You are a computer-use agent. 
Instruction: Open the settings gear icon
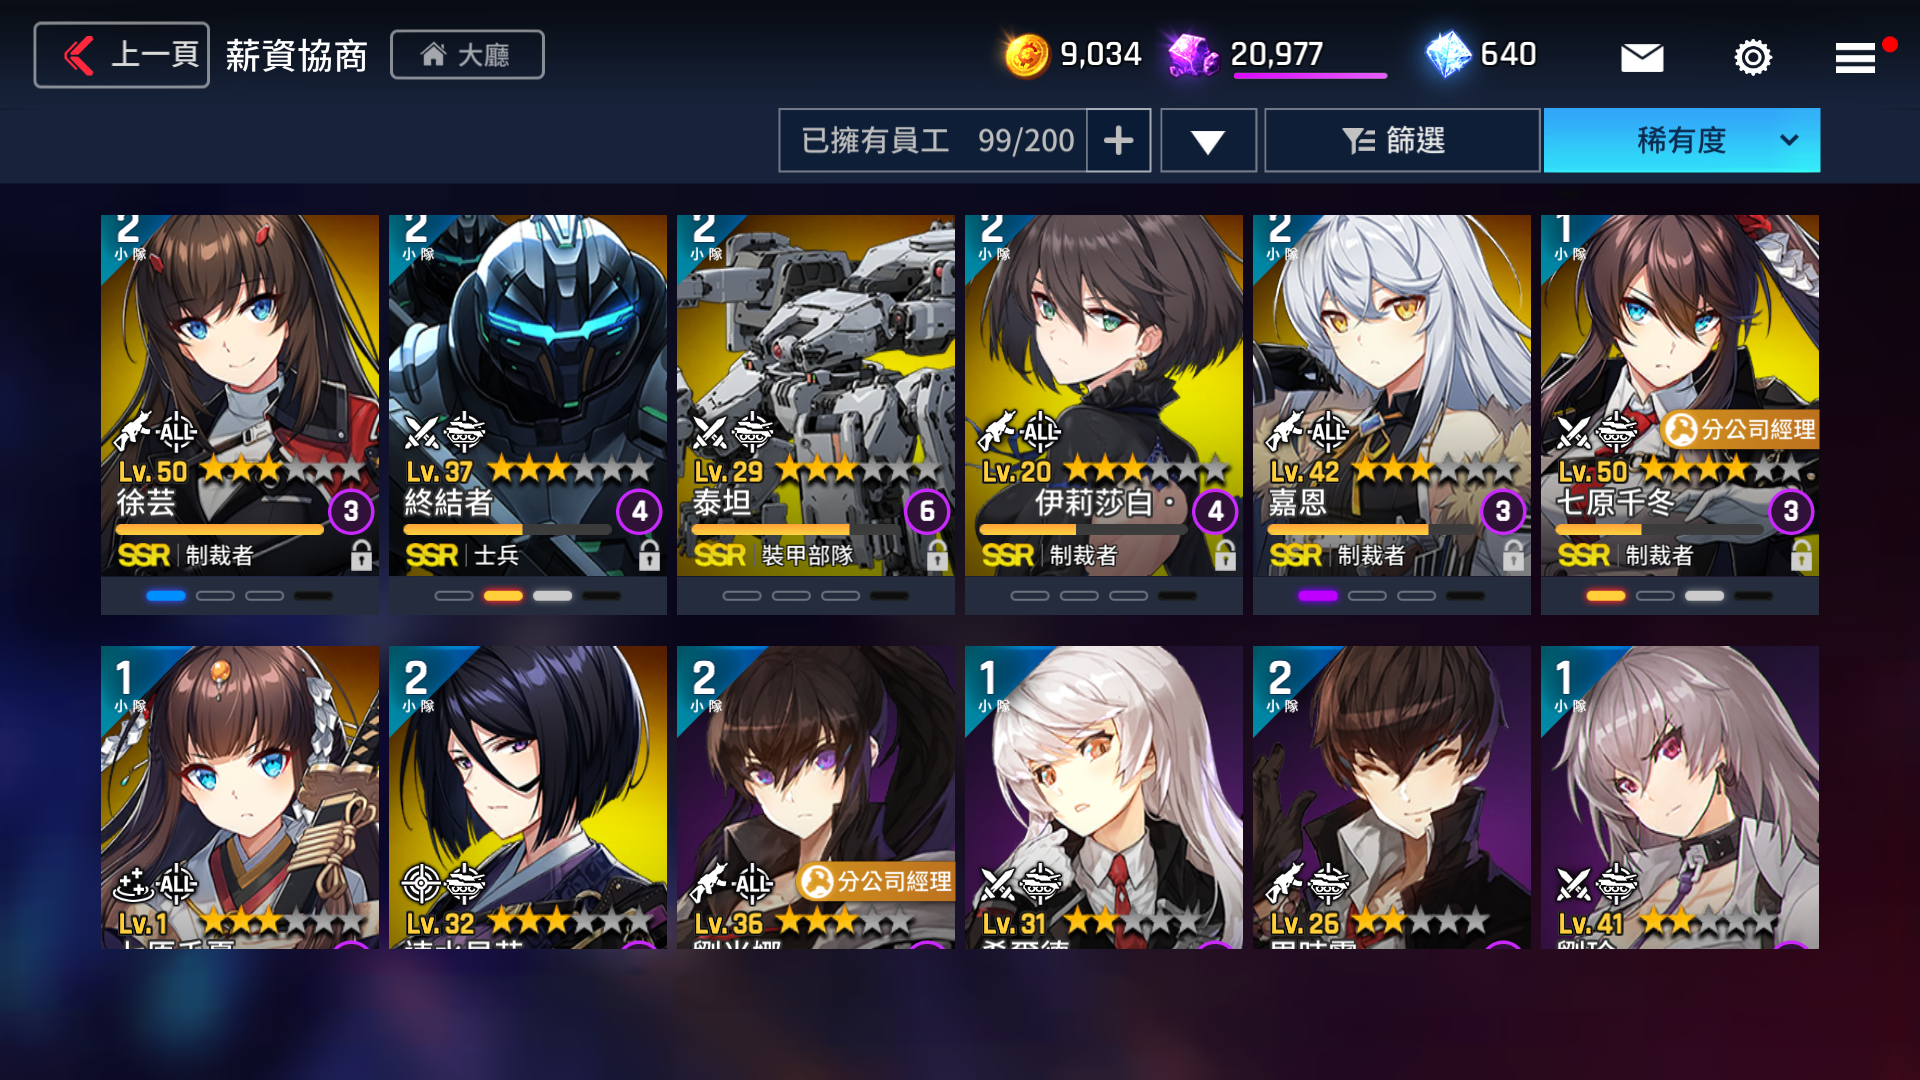coord(1752,57)
